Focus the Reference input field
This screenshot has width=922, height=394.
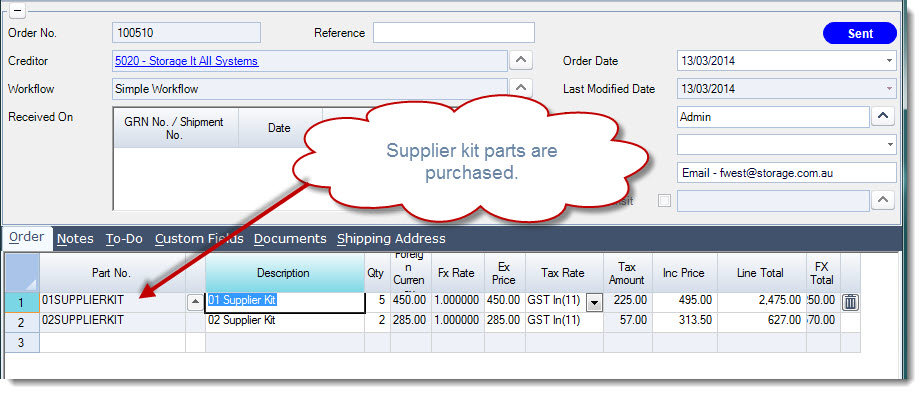coord(453,33)
